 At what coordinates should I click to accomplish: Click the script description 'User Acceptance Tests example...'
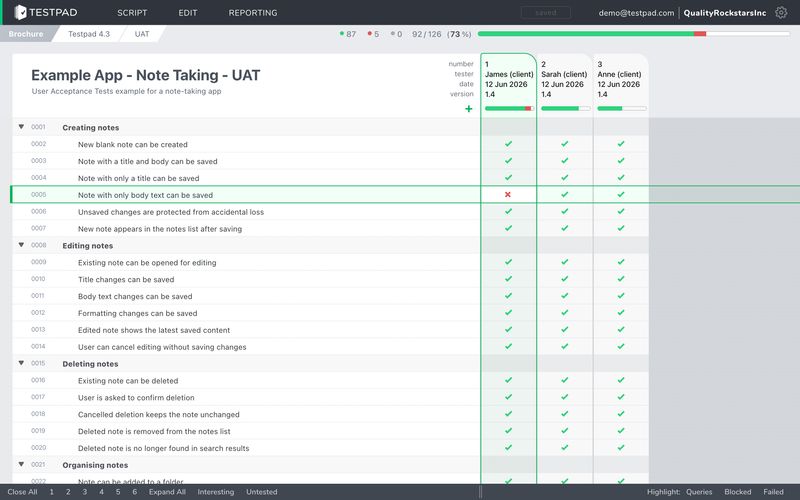127,91
